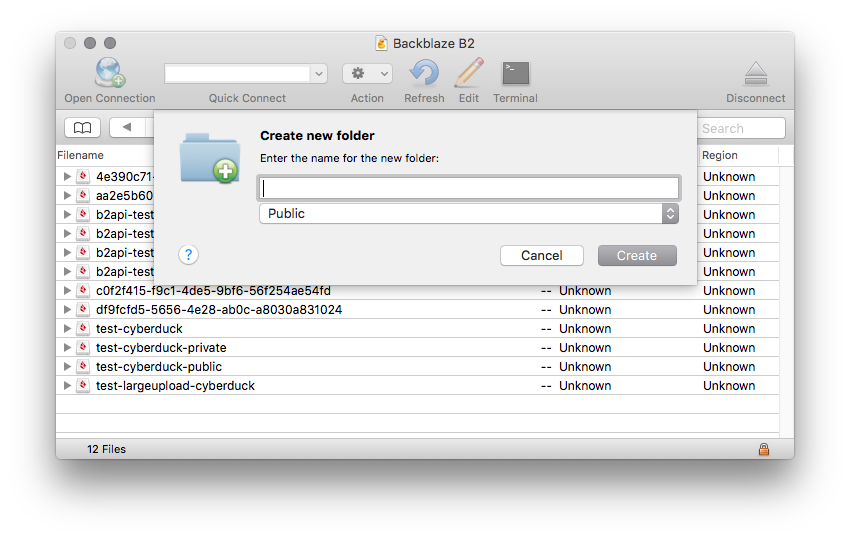Click the new folder name field
Image resolution: width=850 pixels, height=539 pixels.
(x=469, y=188)
